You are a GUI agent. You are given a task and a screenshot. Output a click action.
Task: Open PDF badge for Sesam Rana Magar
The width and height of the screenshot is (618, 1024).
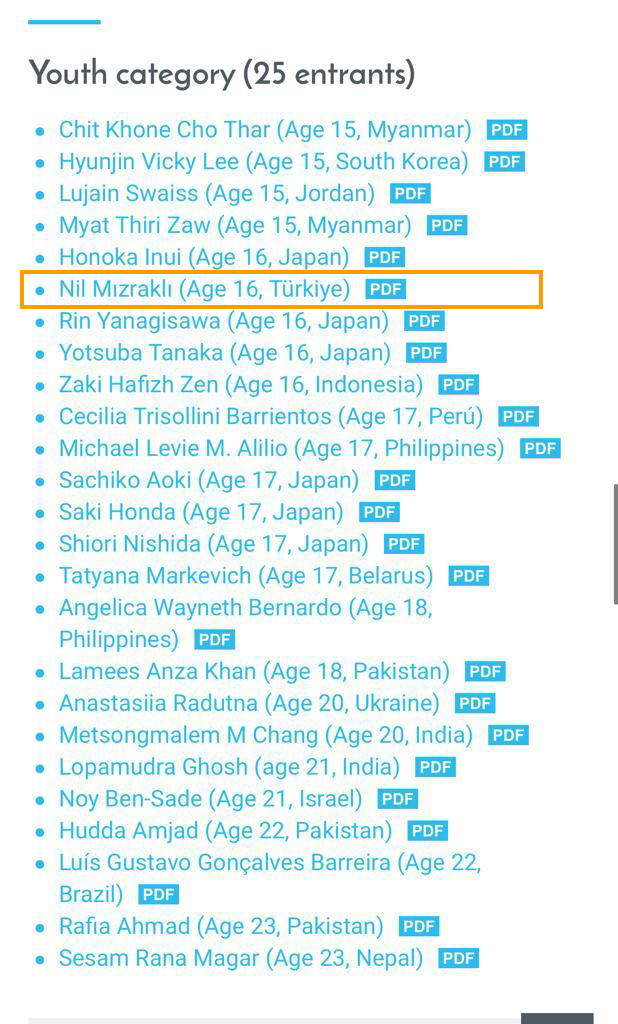459,959
